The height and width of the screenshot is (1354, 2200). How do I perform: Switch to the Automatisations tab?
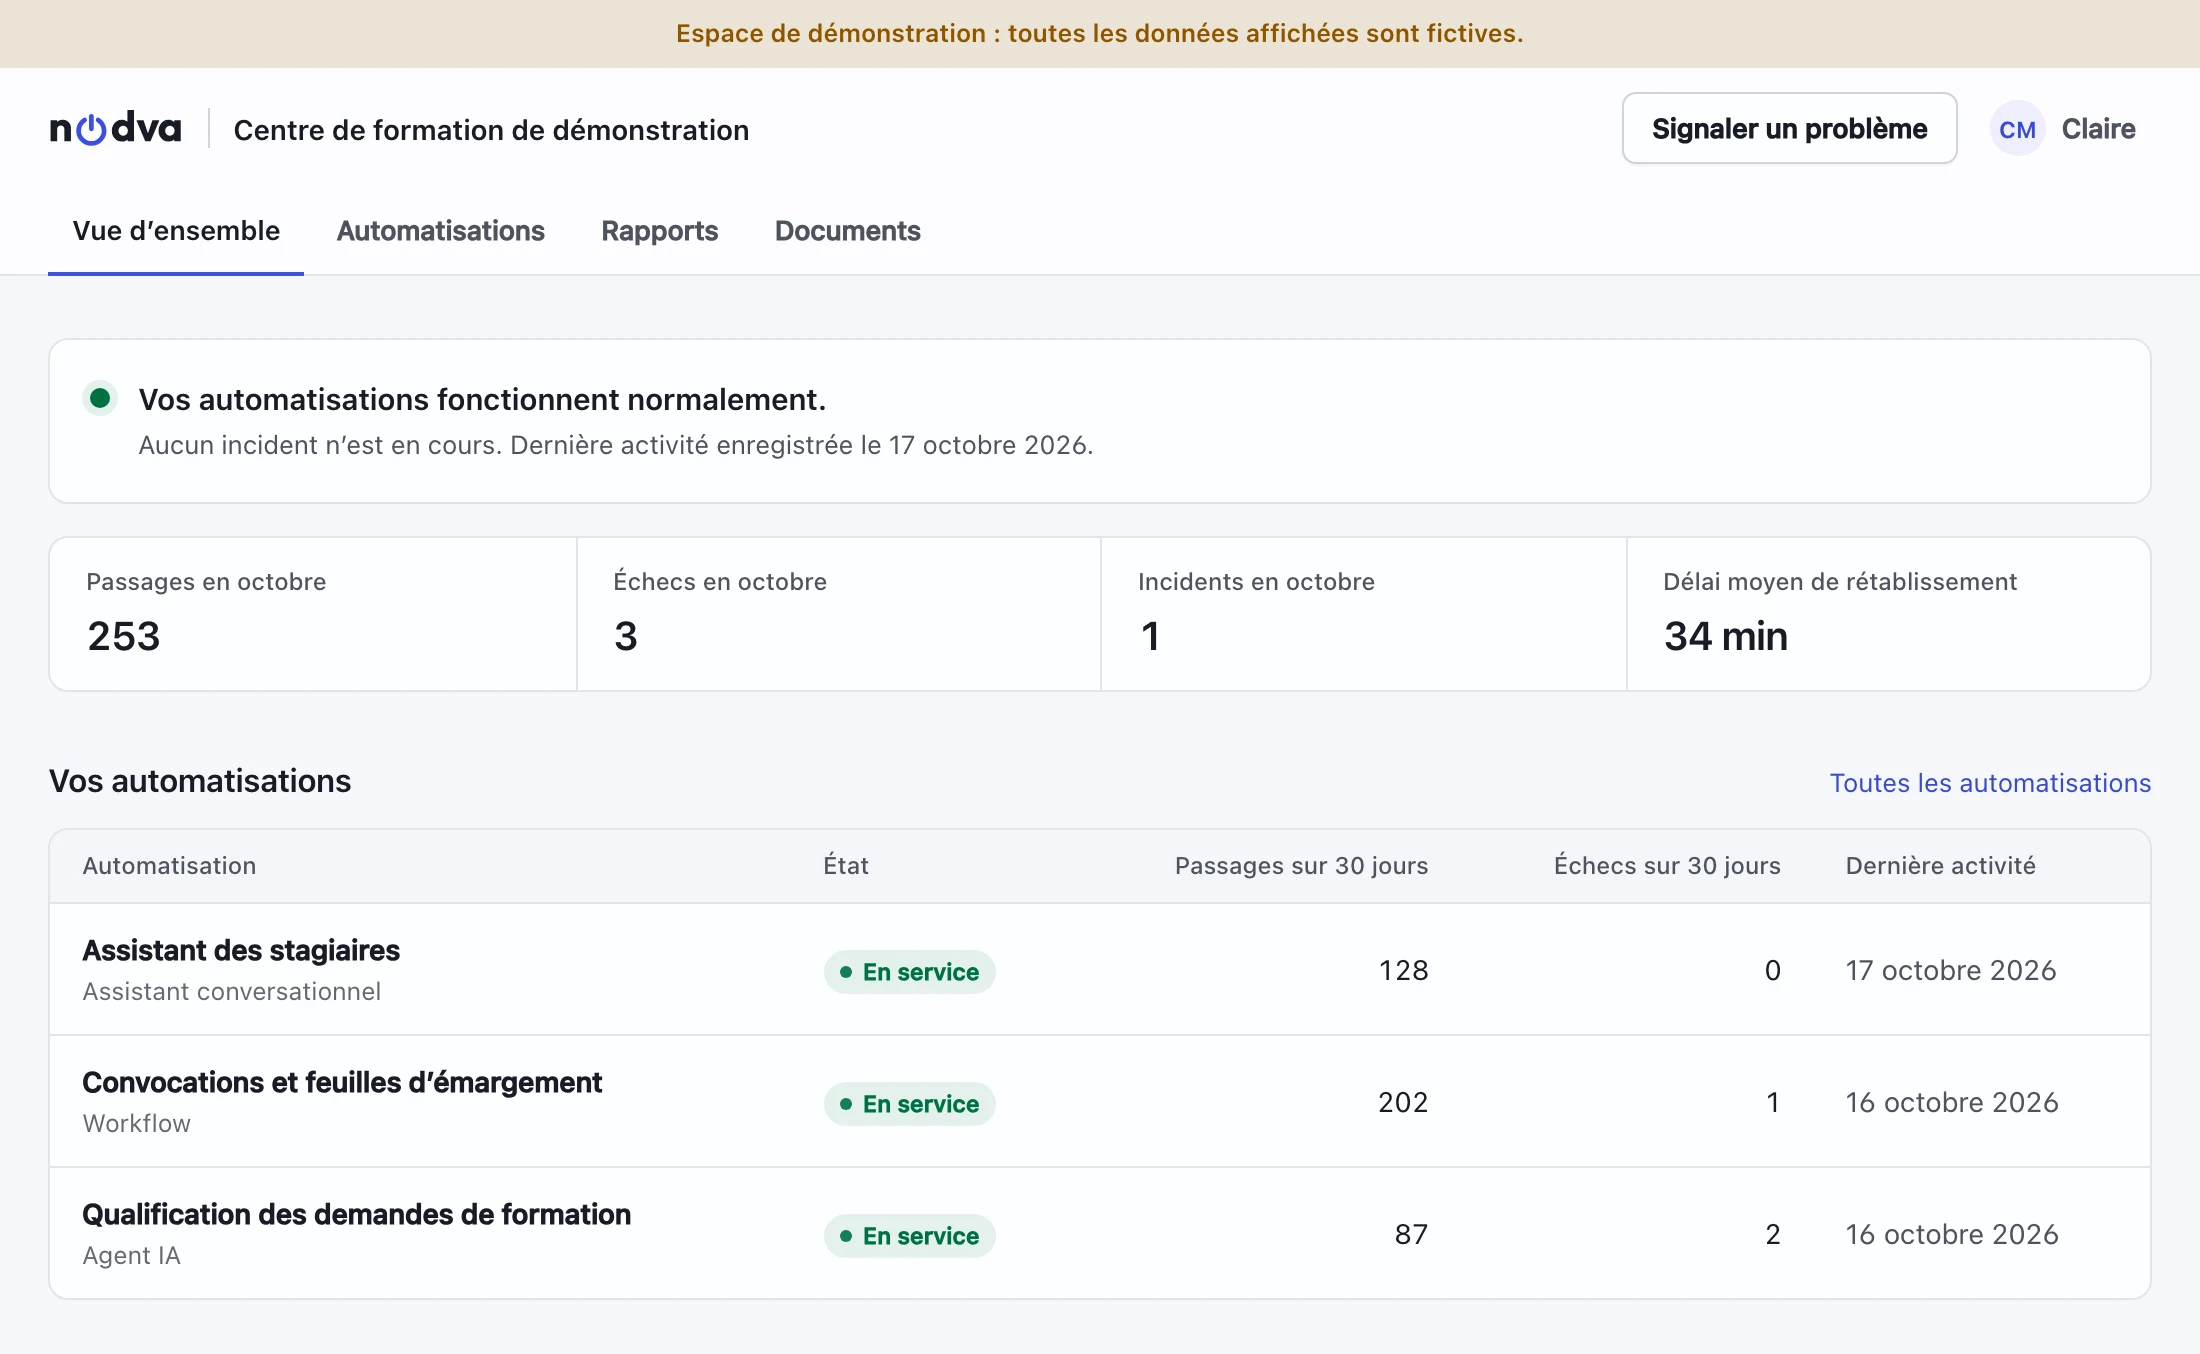point(440,231)
